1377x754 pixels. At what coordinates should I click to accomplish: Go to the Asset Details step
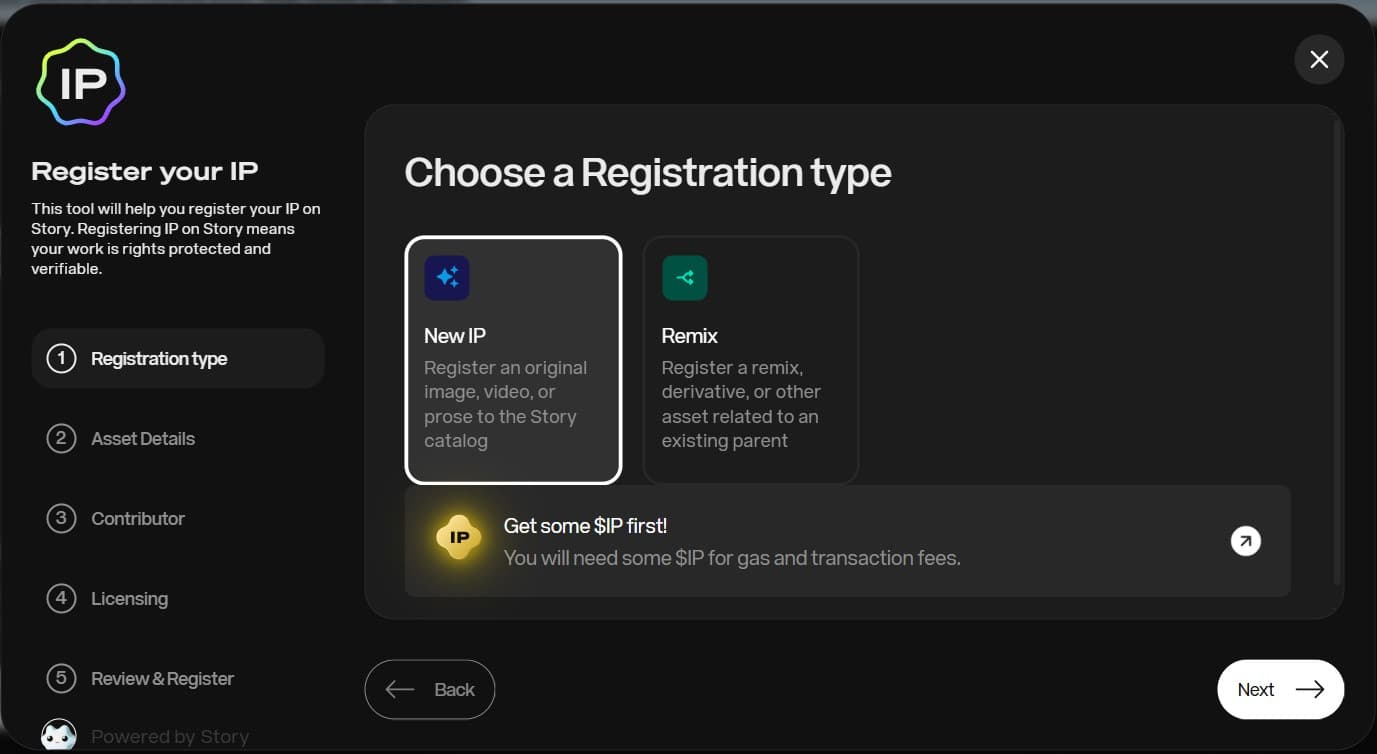[143, 438]
